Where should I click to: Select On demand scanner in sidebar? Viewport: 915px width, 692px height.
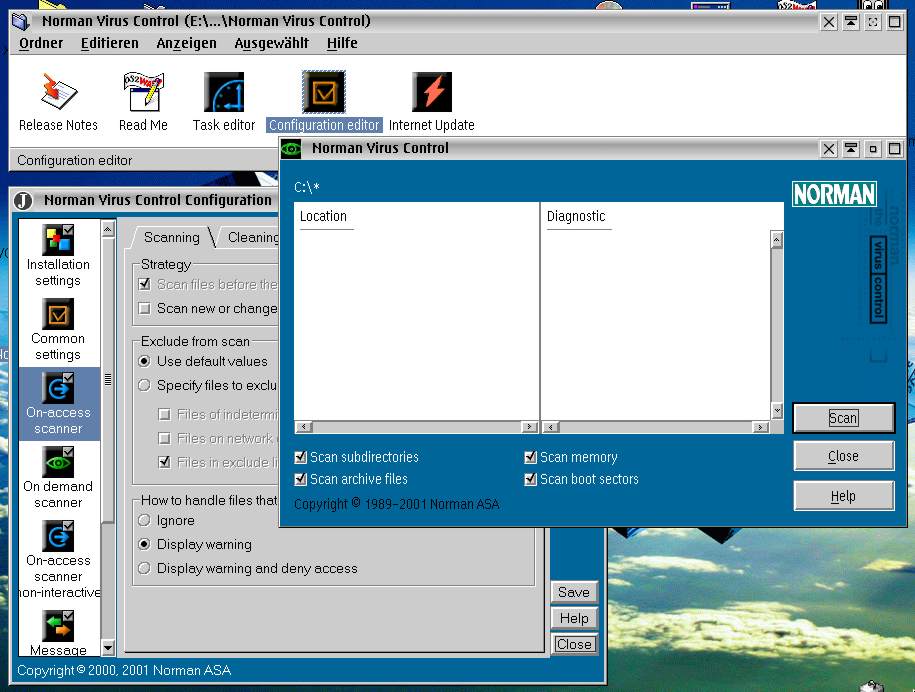point(58,478)
